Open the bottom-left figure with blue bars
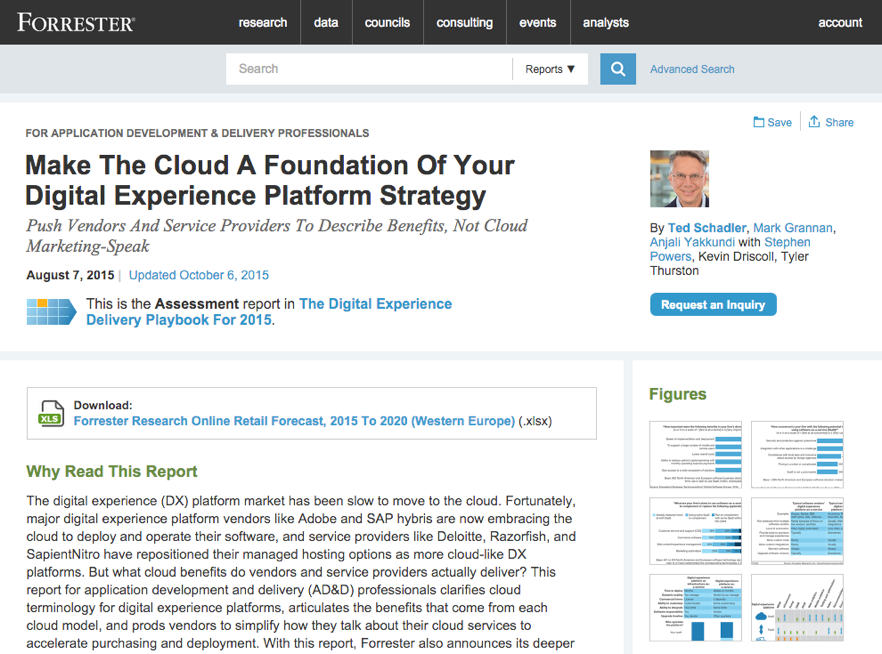Image resolution: width=882 pixels, height=654 pixels. [x=696, y=607]
